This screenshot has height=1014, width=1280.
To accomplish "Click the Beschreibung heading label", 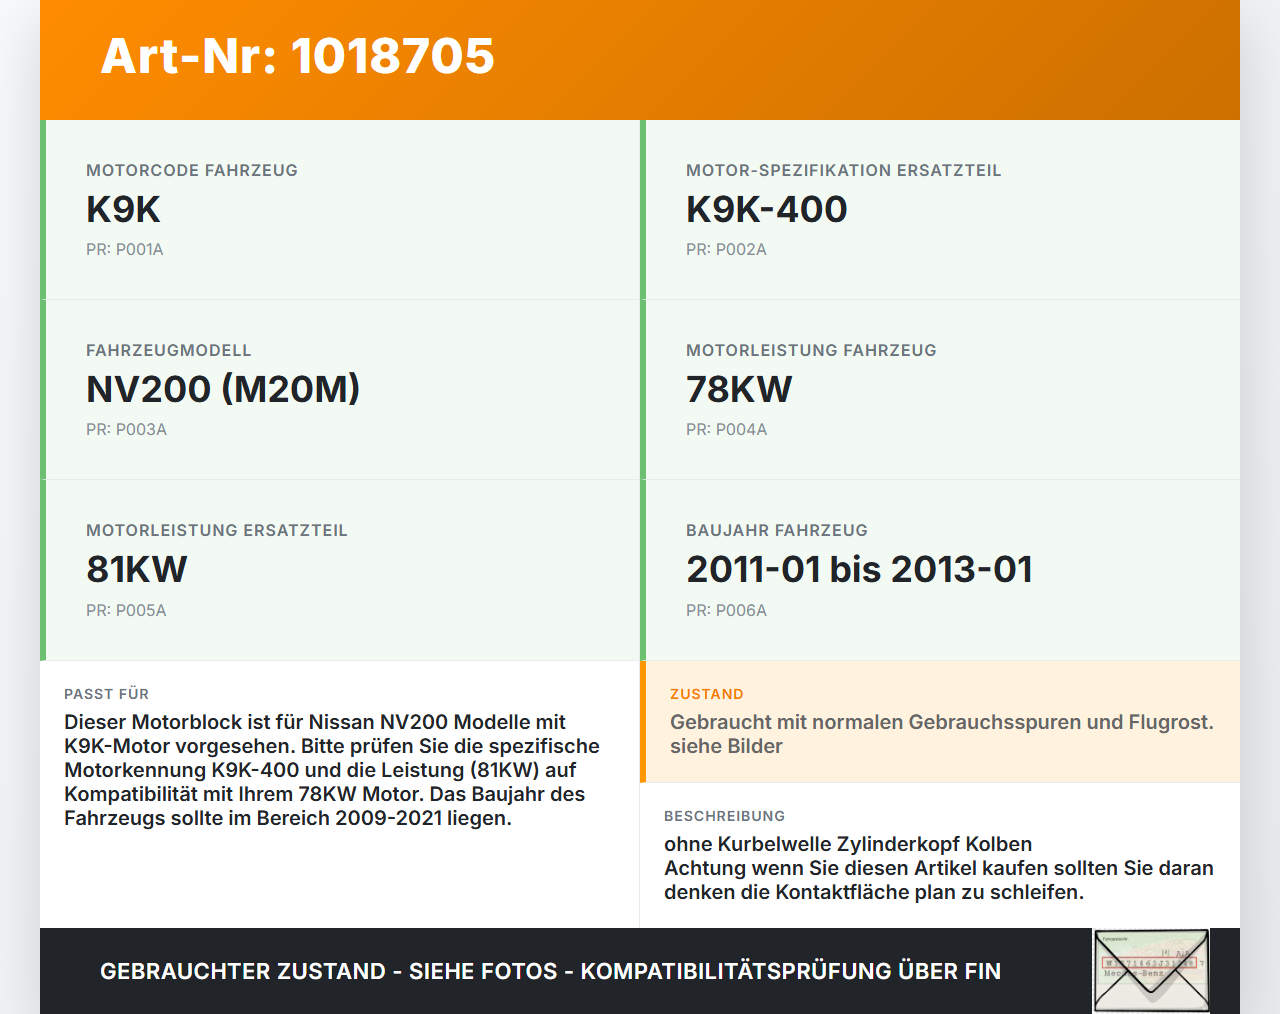I will [725, 816].
